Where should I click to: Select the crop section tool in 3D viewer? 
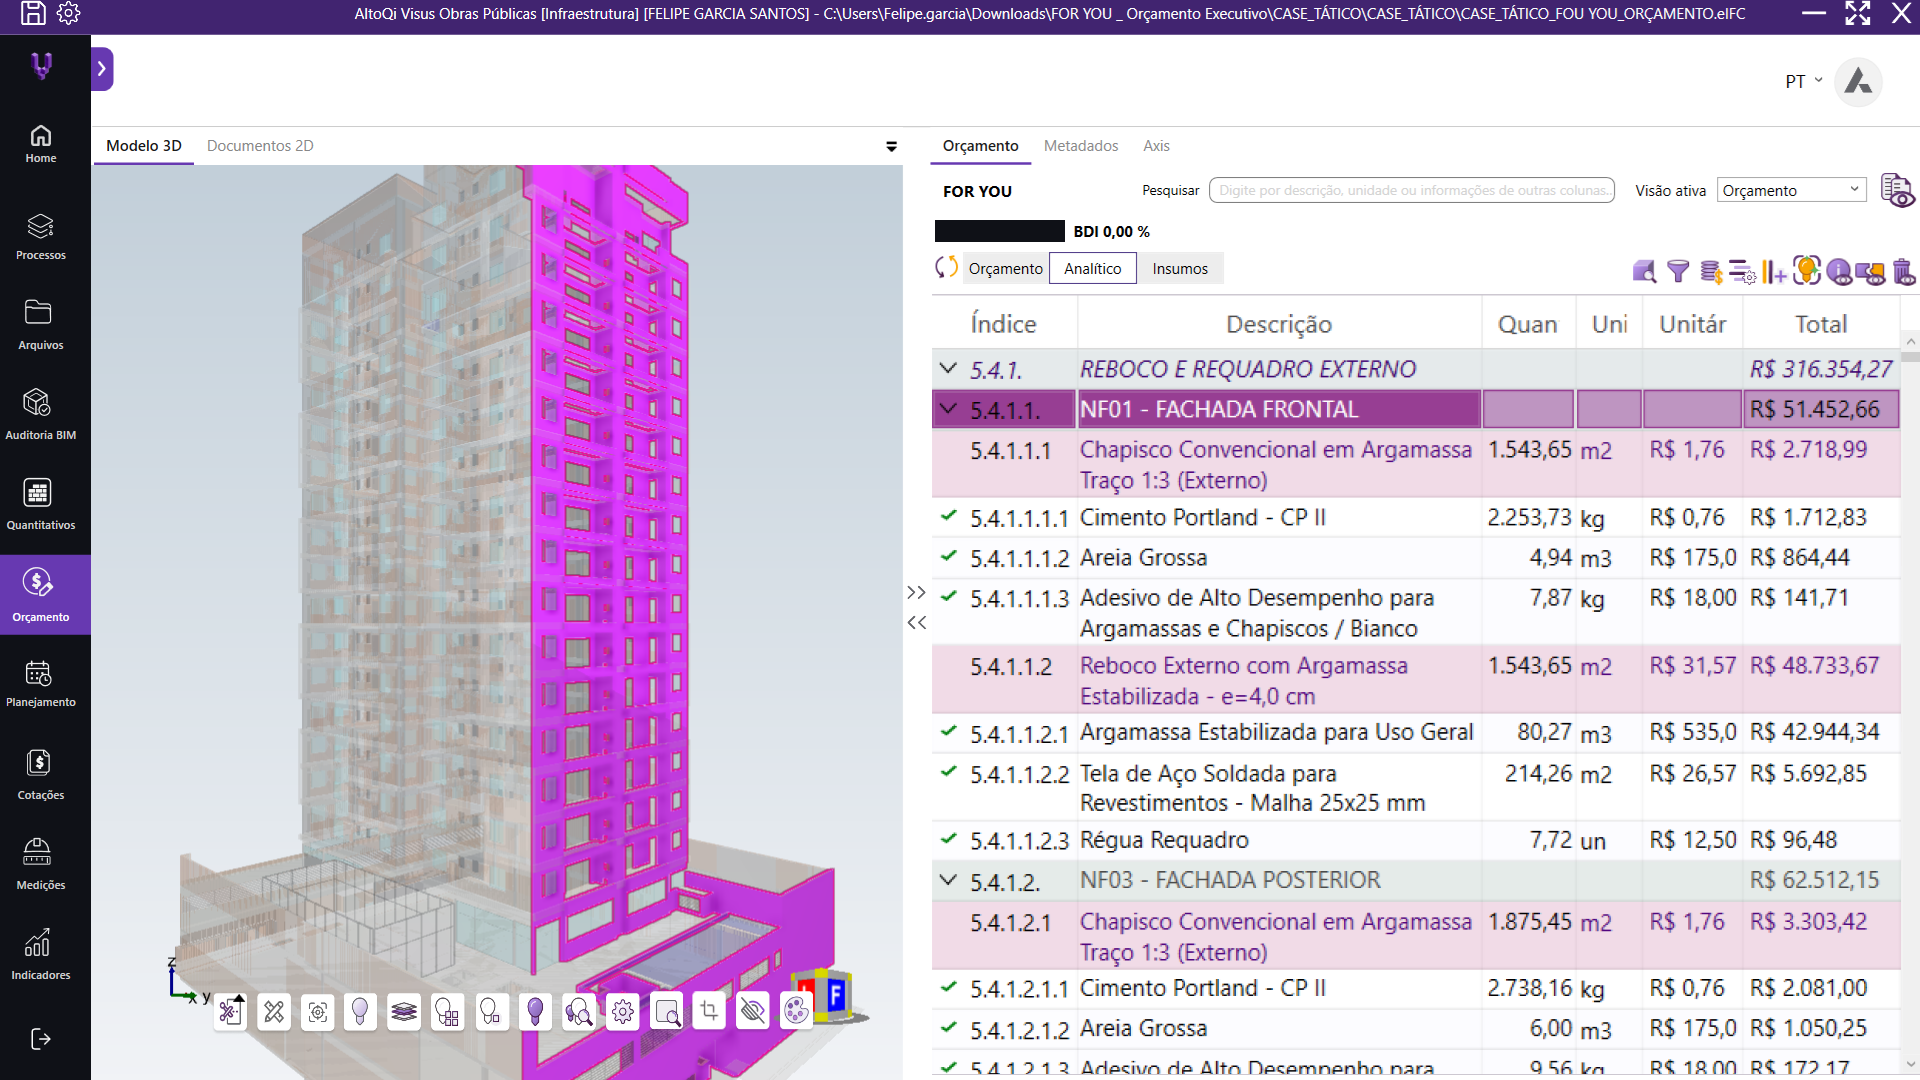point(709,1012)
